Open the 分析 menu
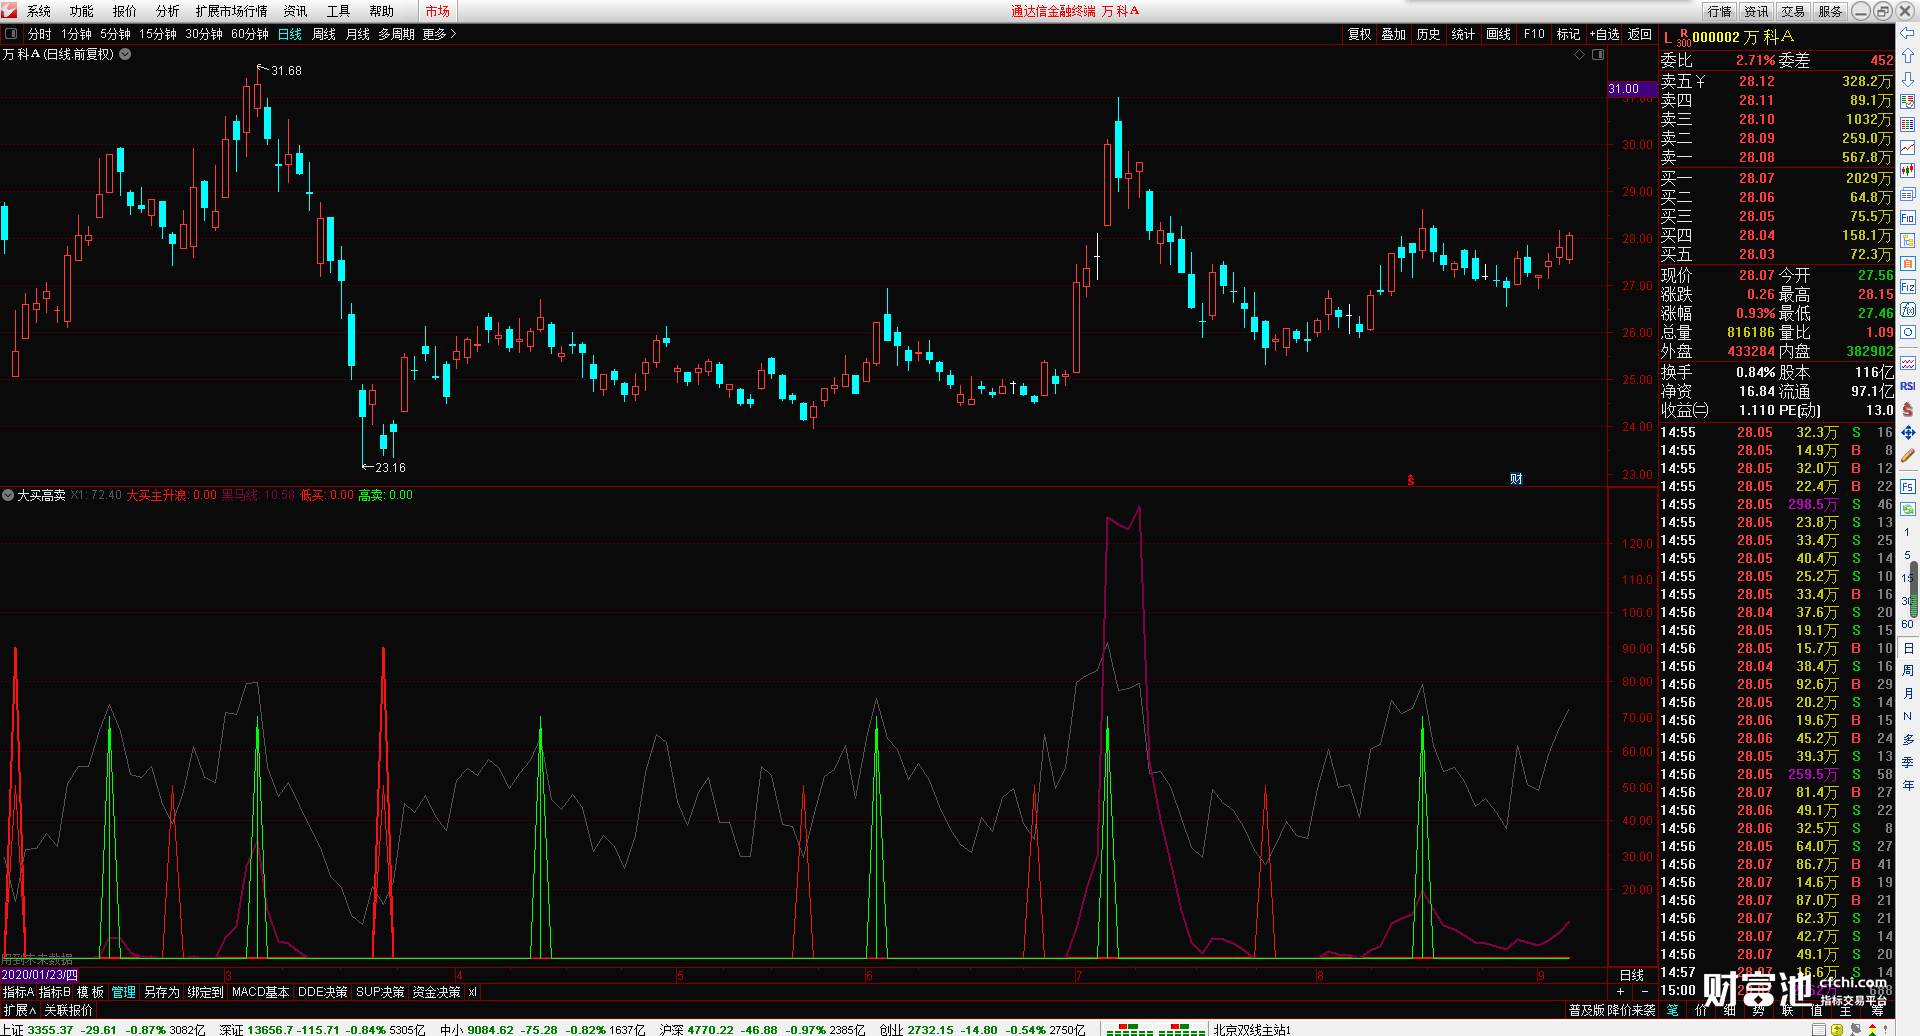This screenshot has height=1036, width=1920. coord(168,11)
